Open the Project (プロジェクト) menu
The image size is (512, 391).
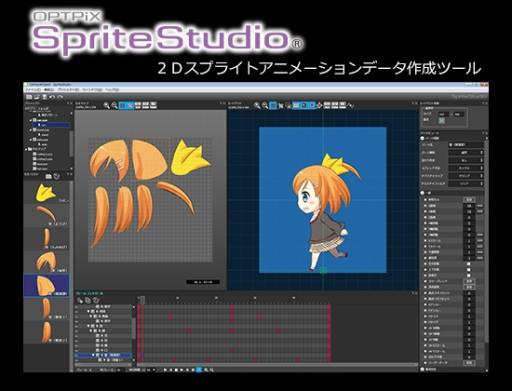point(68,90)
